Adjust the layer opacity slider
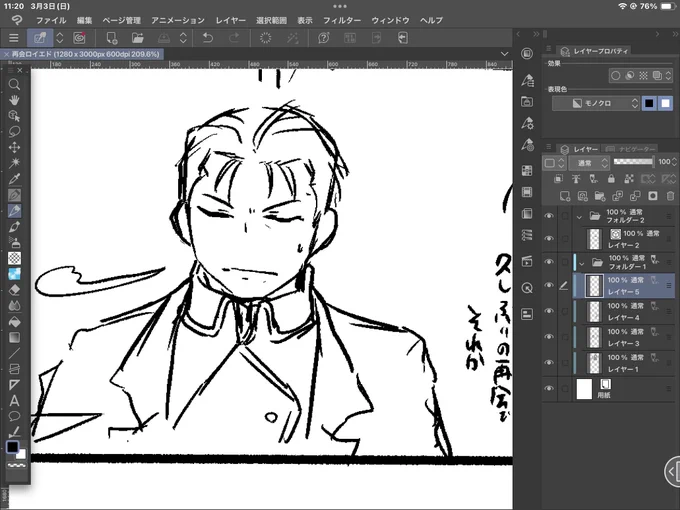The height and width of the screenshot is (510, 680). pyautogui.click(x=633, y=162)
